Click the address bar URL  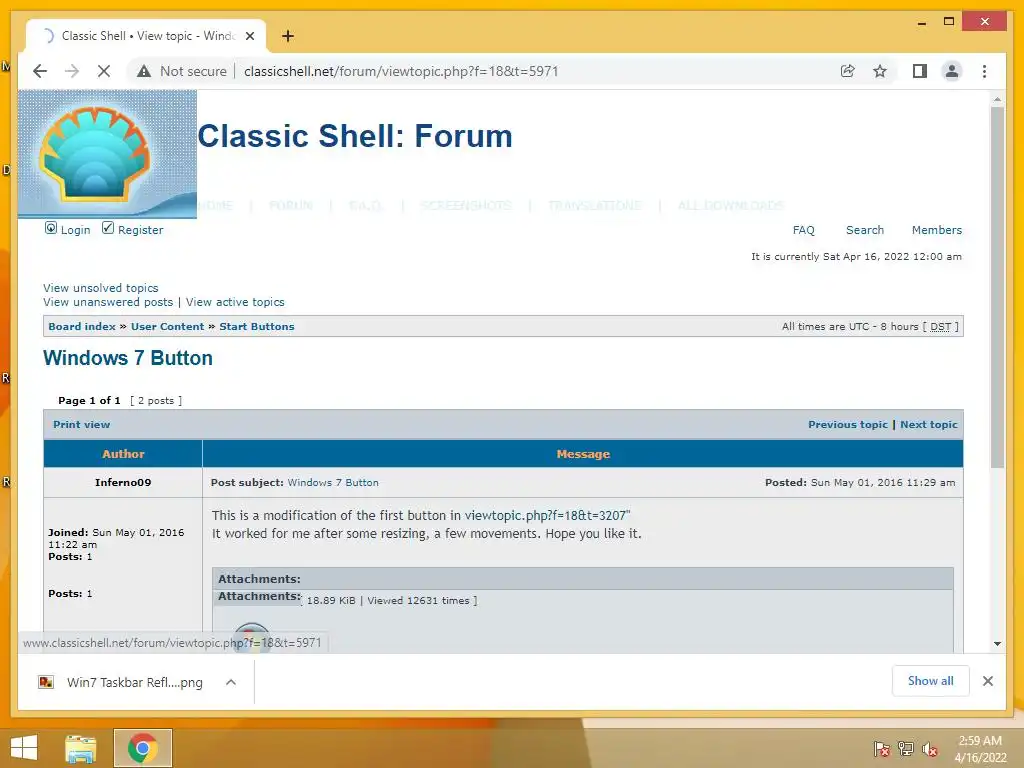pyautogui.click(x=401, y=71)
